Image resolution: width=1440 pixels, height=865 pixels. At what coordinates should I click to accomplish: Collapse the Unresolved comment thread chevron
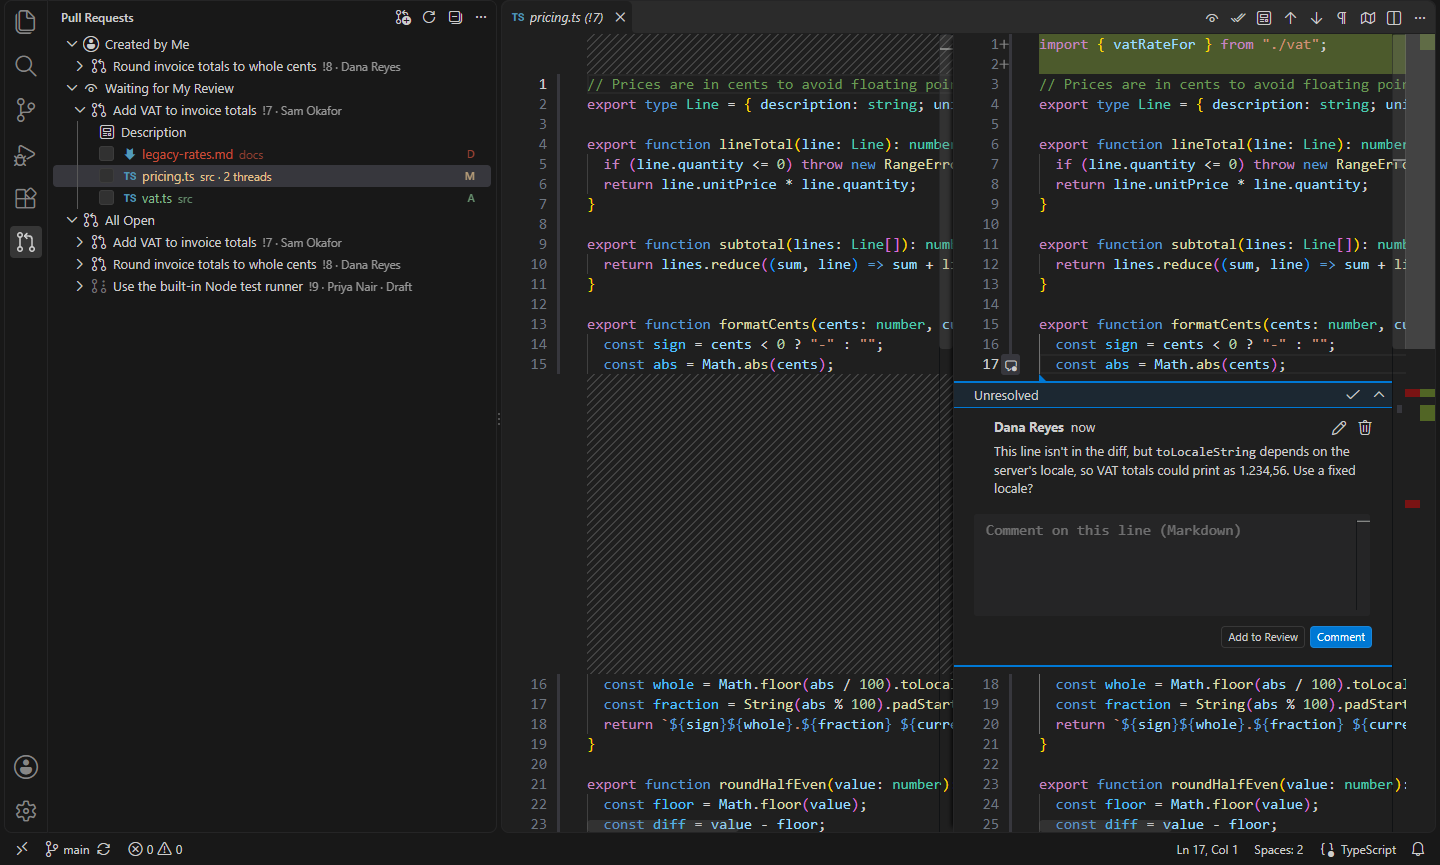click(x=1379, y=395)
